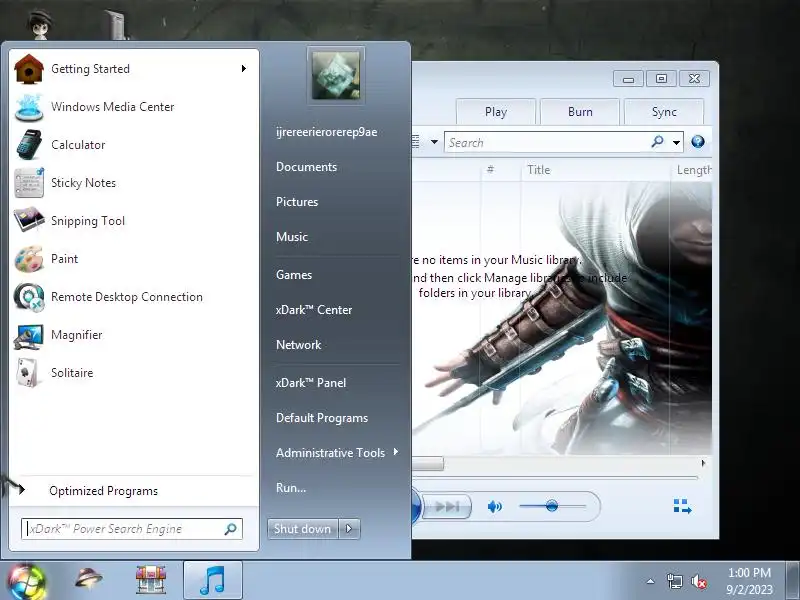This screenshot has height=600, width=800.
Task: Adjust the Media Player volume slider
Action: [552, 506]
